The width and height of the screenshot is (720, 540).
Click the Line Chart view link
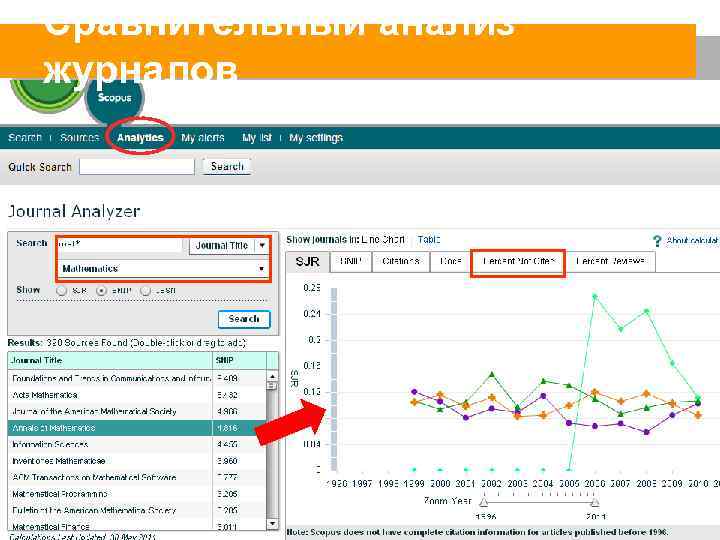click(383, 240)
